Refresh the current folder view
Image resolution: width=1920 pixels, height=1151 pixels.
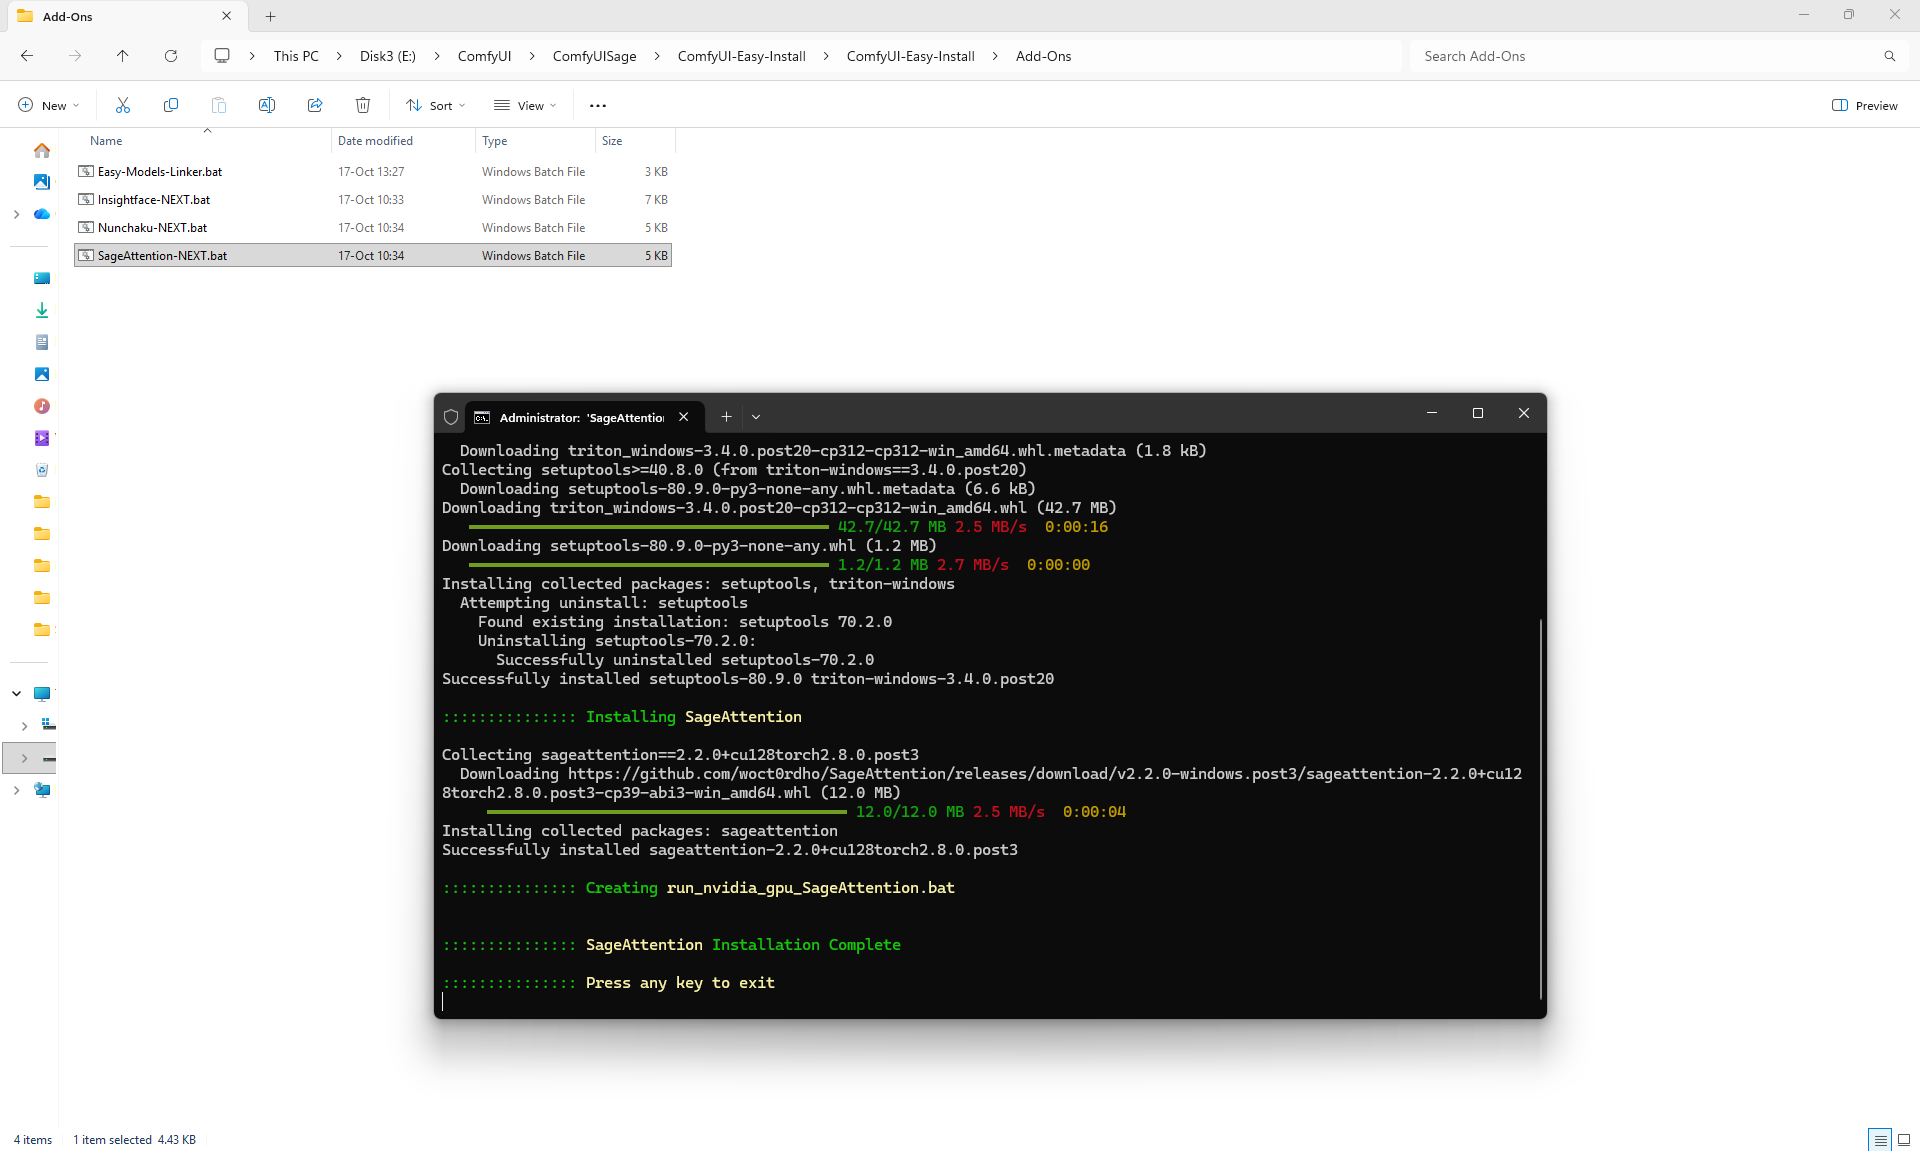171,56
